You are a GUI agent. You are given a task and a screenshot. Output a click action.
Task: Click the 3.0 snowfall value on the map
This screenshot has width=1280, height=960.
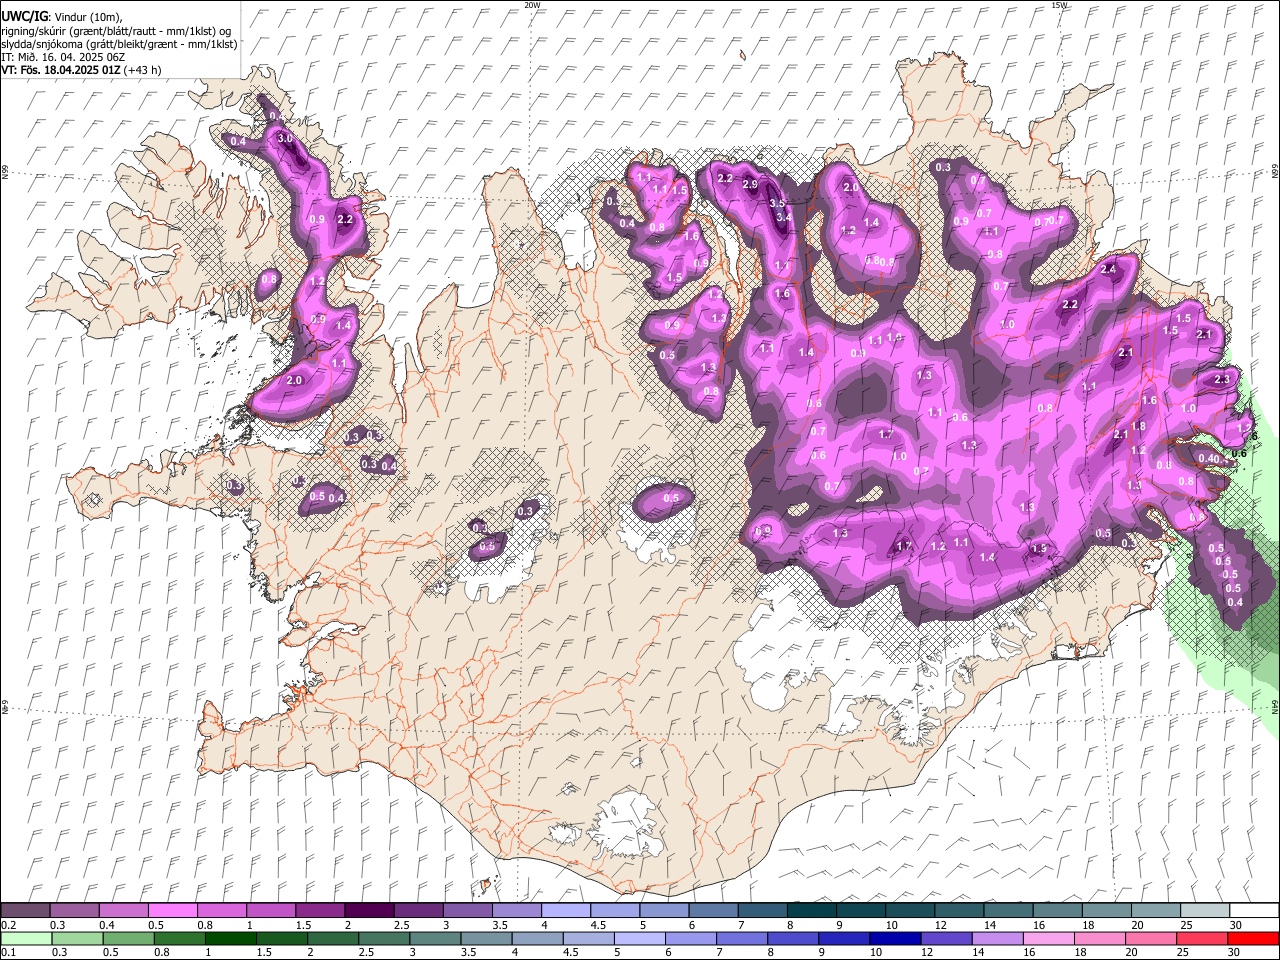click(x=284, y=138)
